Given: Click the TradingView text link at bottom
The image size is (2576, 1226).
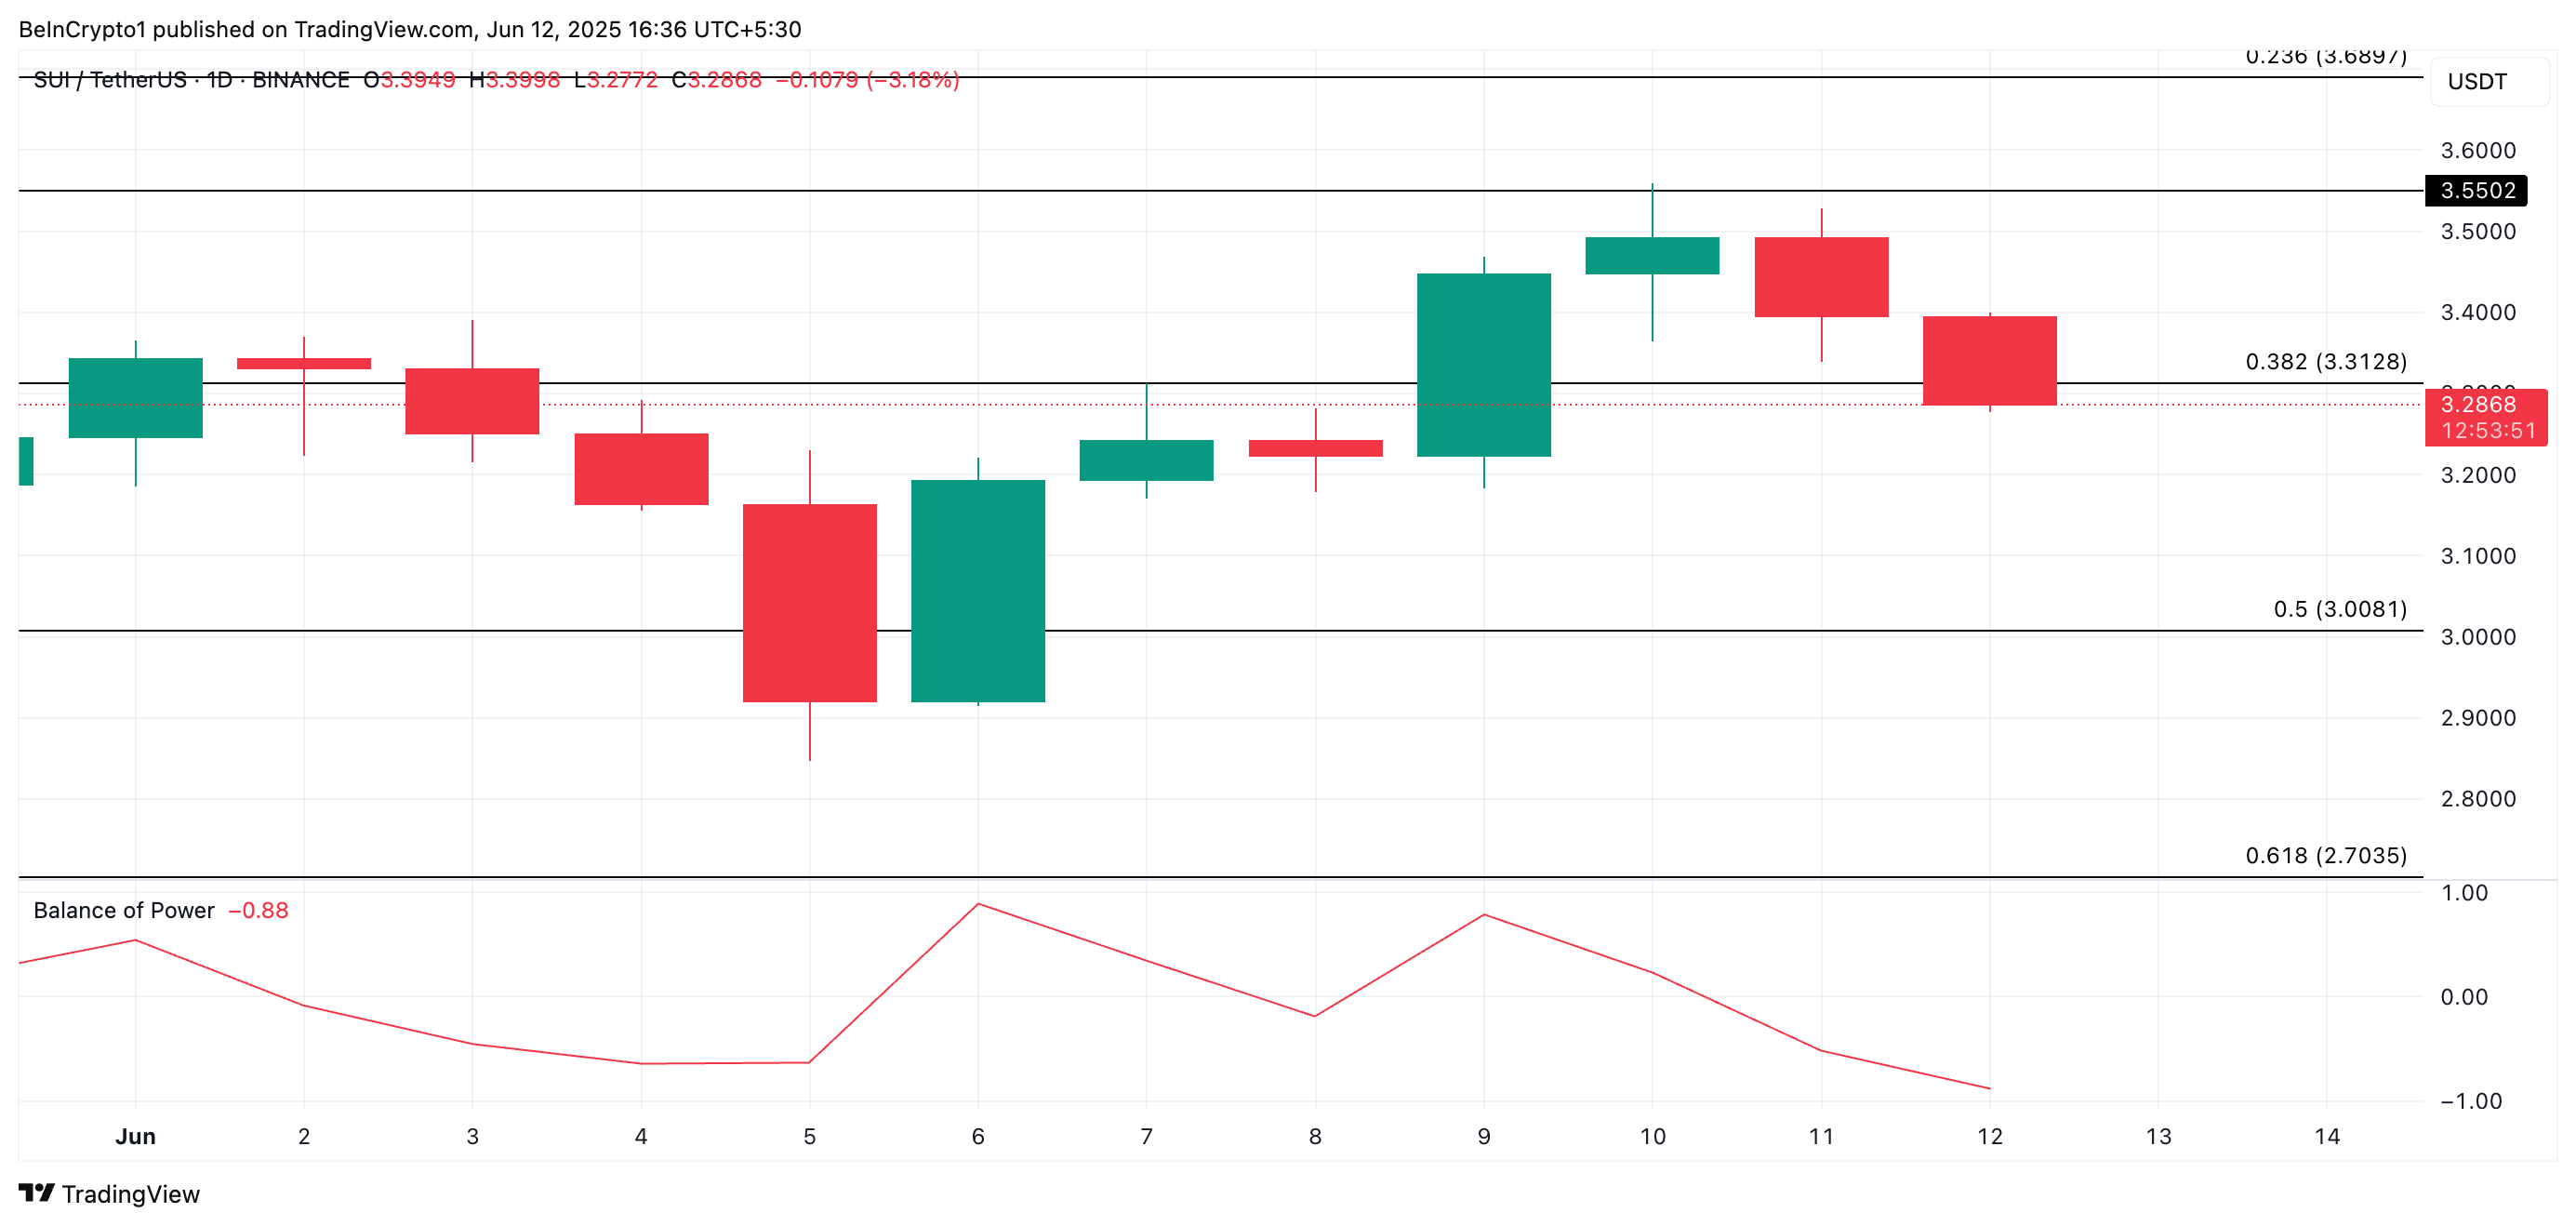Looking at the screenshot, I should point(130,1194).
